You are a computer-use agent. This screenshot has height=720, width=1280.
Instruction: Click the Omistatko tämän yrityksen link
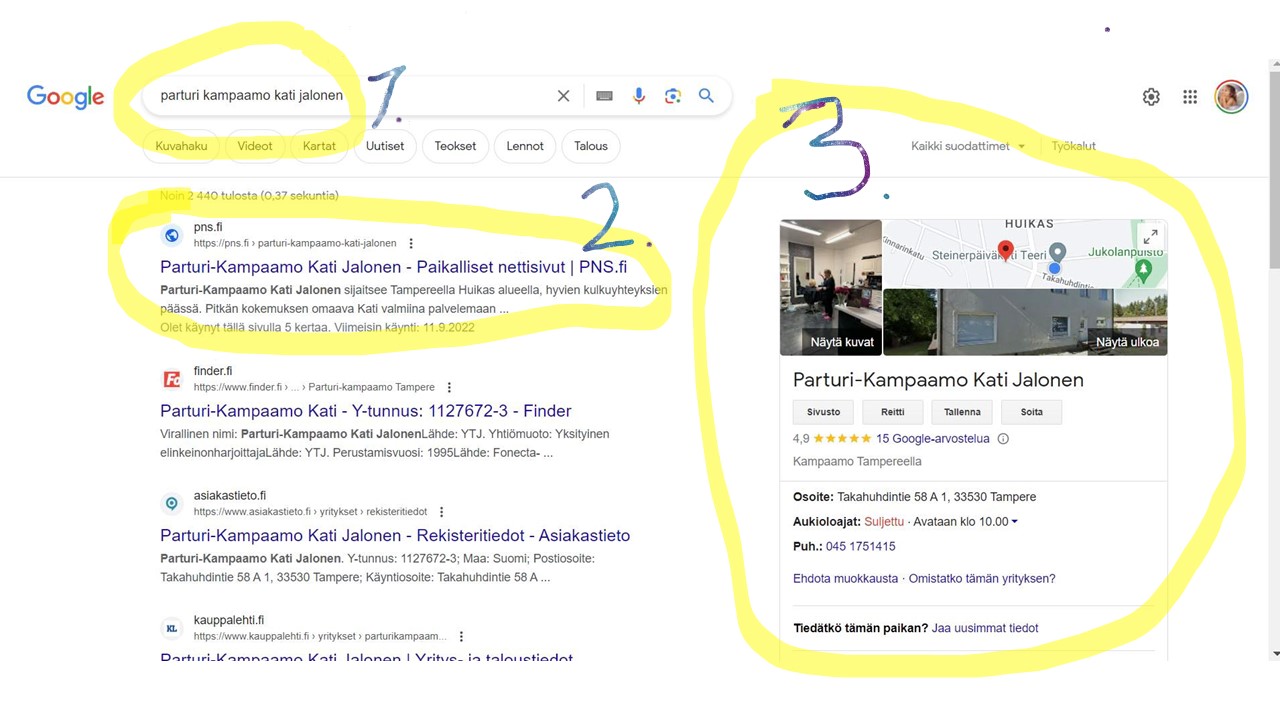(x=982, y=579)
